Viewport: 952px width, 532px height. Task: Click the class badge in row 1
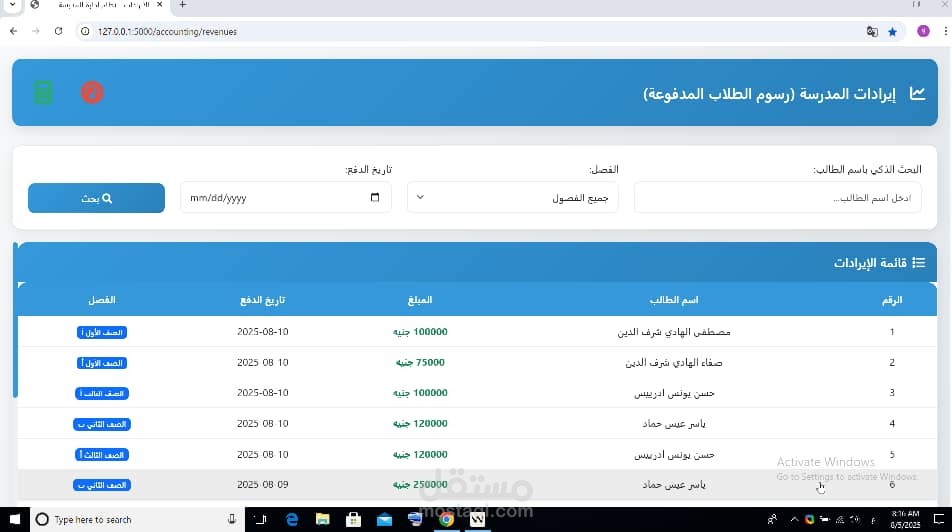click(x=102, y=332)
